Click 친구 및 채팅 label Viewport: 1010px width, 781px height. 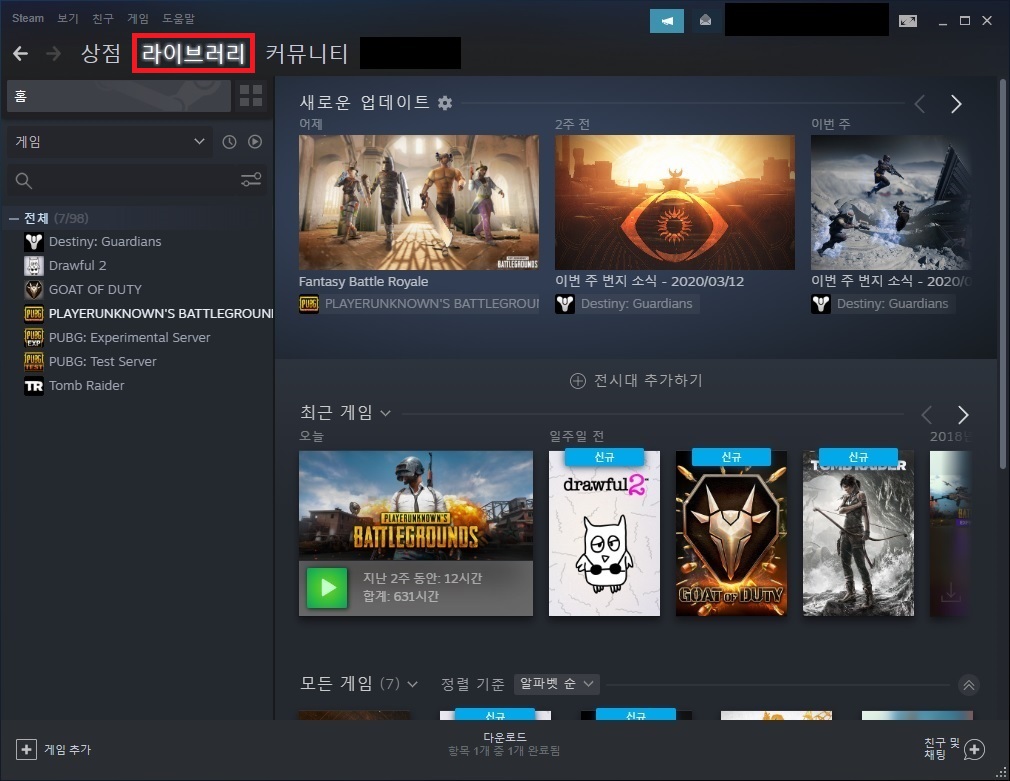(941, 749)
